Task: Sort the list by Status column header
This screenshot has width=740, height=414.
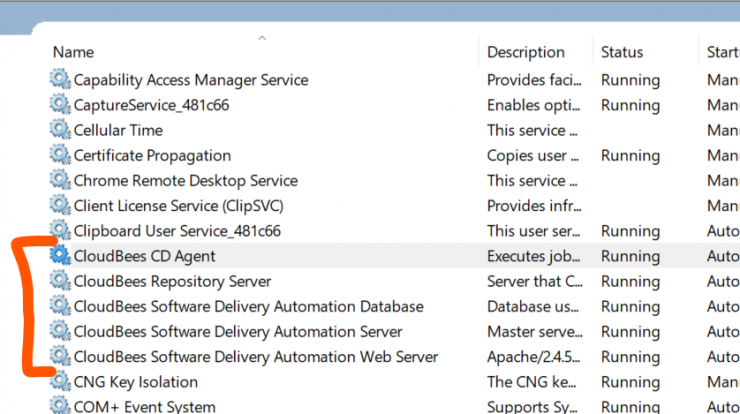Action: 622,52
